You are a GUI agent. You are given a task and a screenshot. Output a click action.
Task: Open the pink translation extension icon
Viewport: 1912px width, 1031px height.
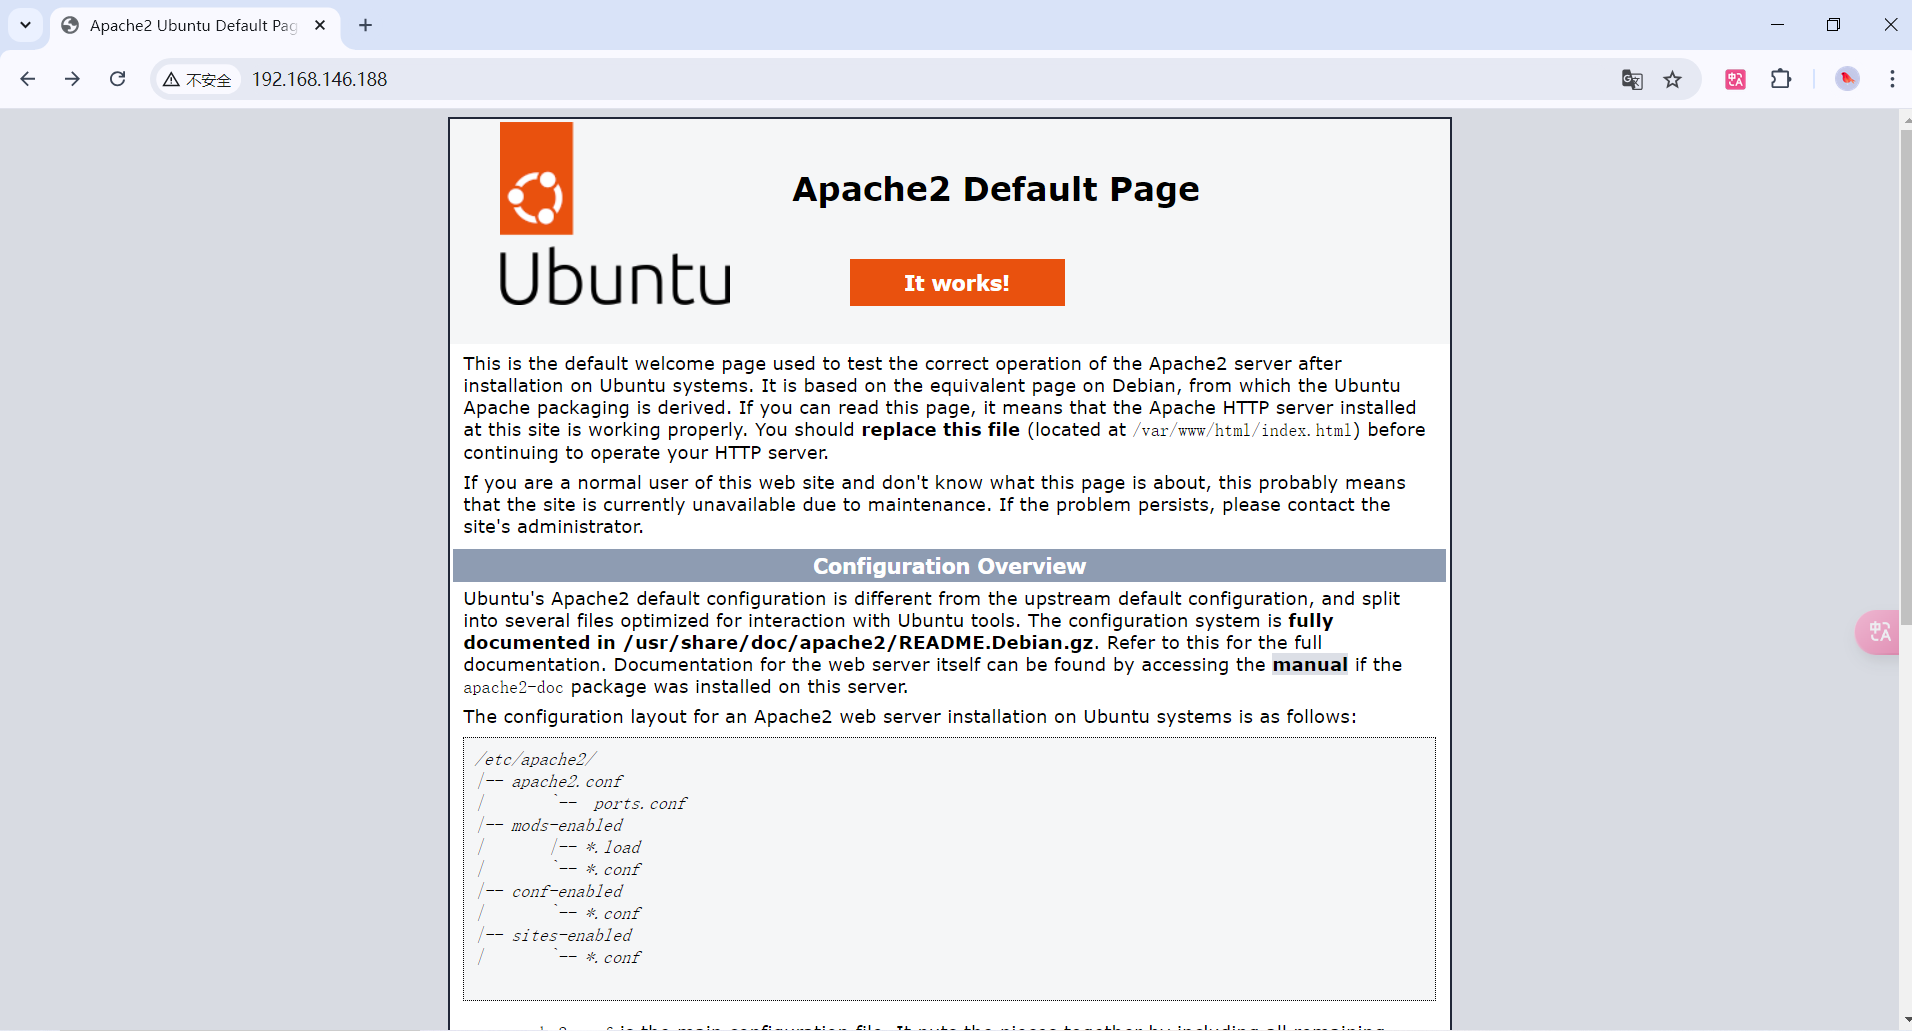pos(1736,80)
